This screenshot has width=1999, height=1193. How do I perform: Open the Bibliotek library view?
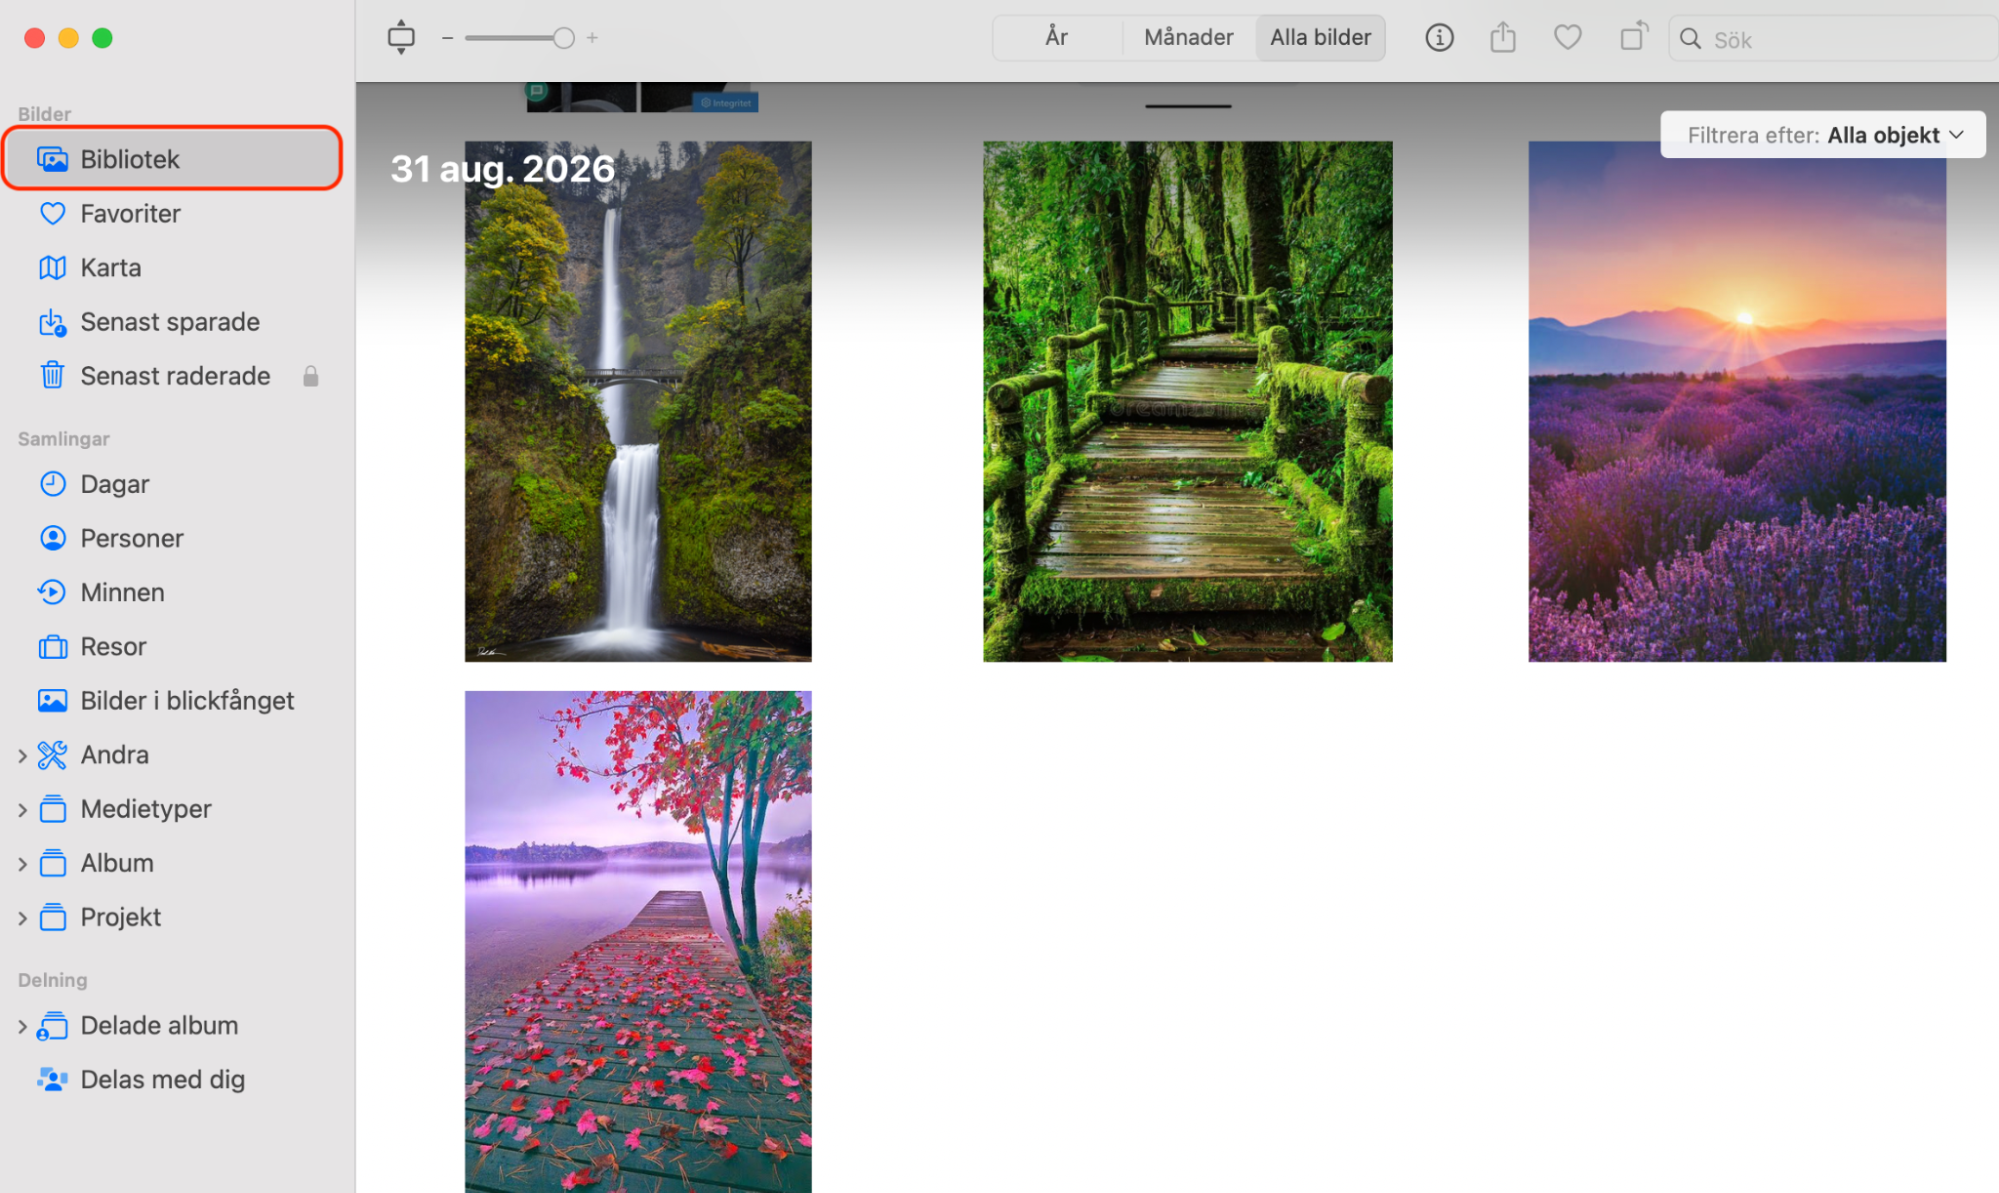pyautogui.click(x=172, y=159)
